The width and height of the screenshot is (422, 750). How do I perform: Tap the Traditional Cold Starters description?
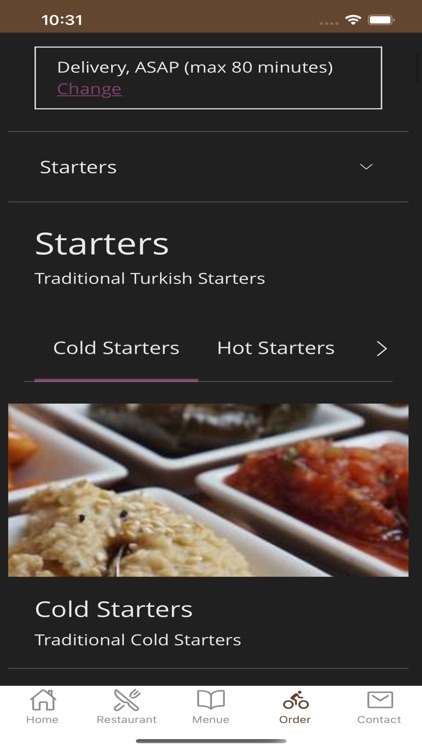pyautogui.click(x=138, y=640)
